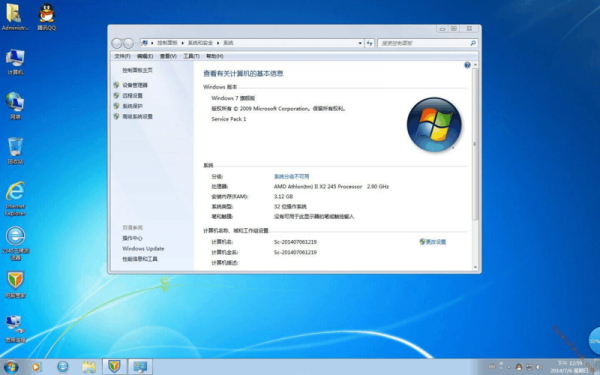Image resolution: width=600 pixels, height=375 pixels.
Task: Open the 帮助(H) menu
Action: 215,56
